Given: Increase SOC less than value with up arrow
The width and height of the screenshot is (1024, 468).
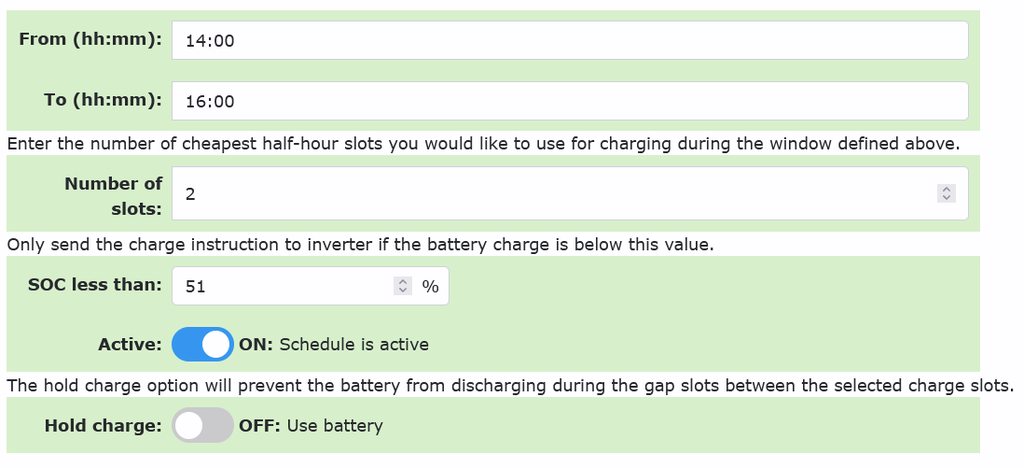Looking at the screenshot, I should (403, 281).
